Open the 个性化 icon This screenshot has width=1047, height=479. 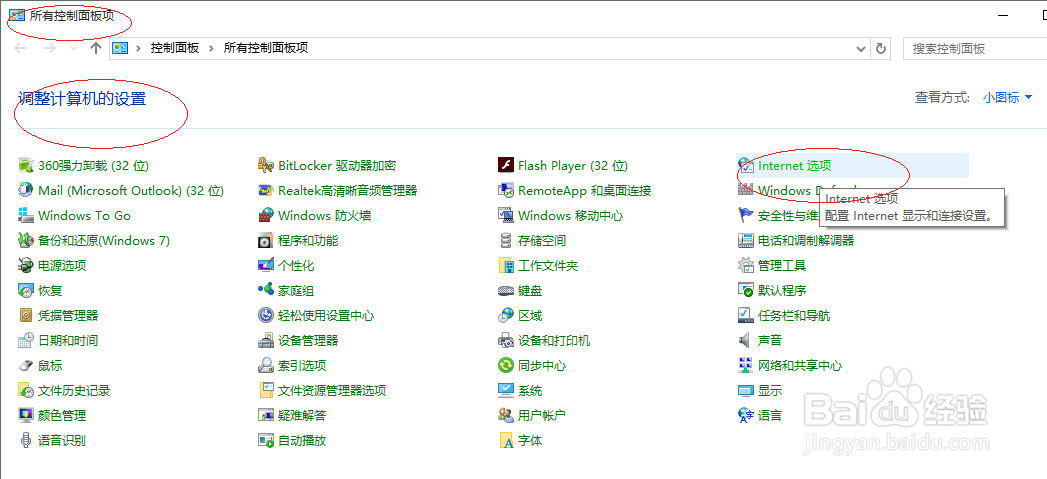pyautogui.click(x=266, y=265)
